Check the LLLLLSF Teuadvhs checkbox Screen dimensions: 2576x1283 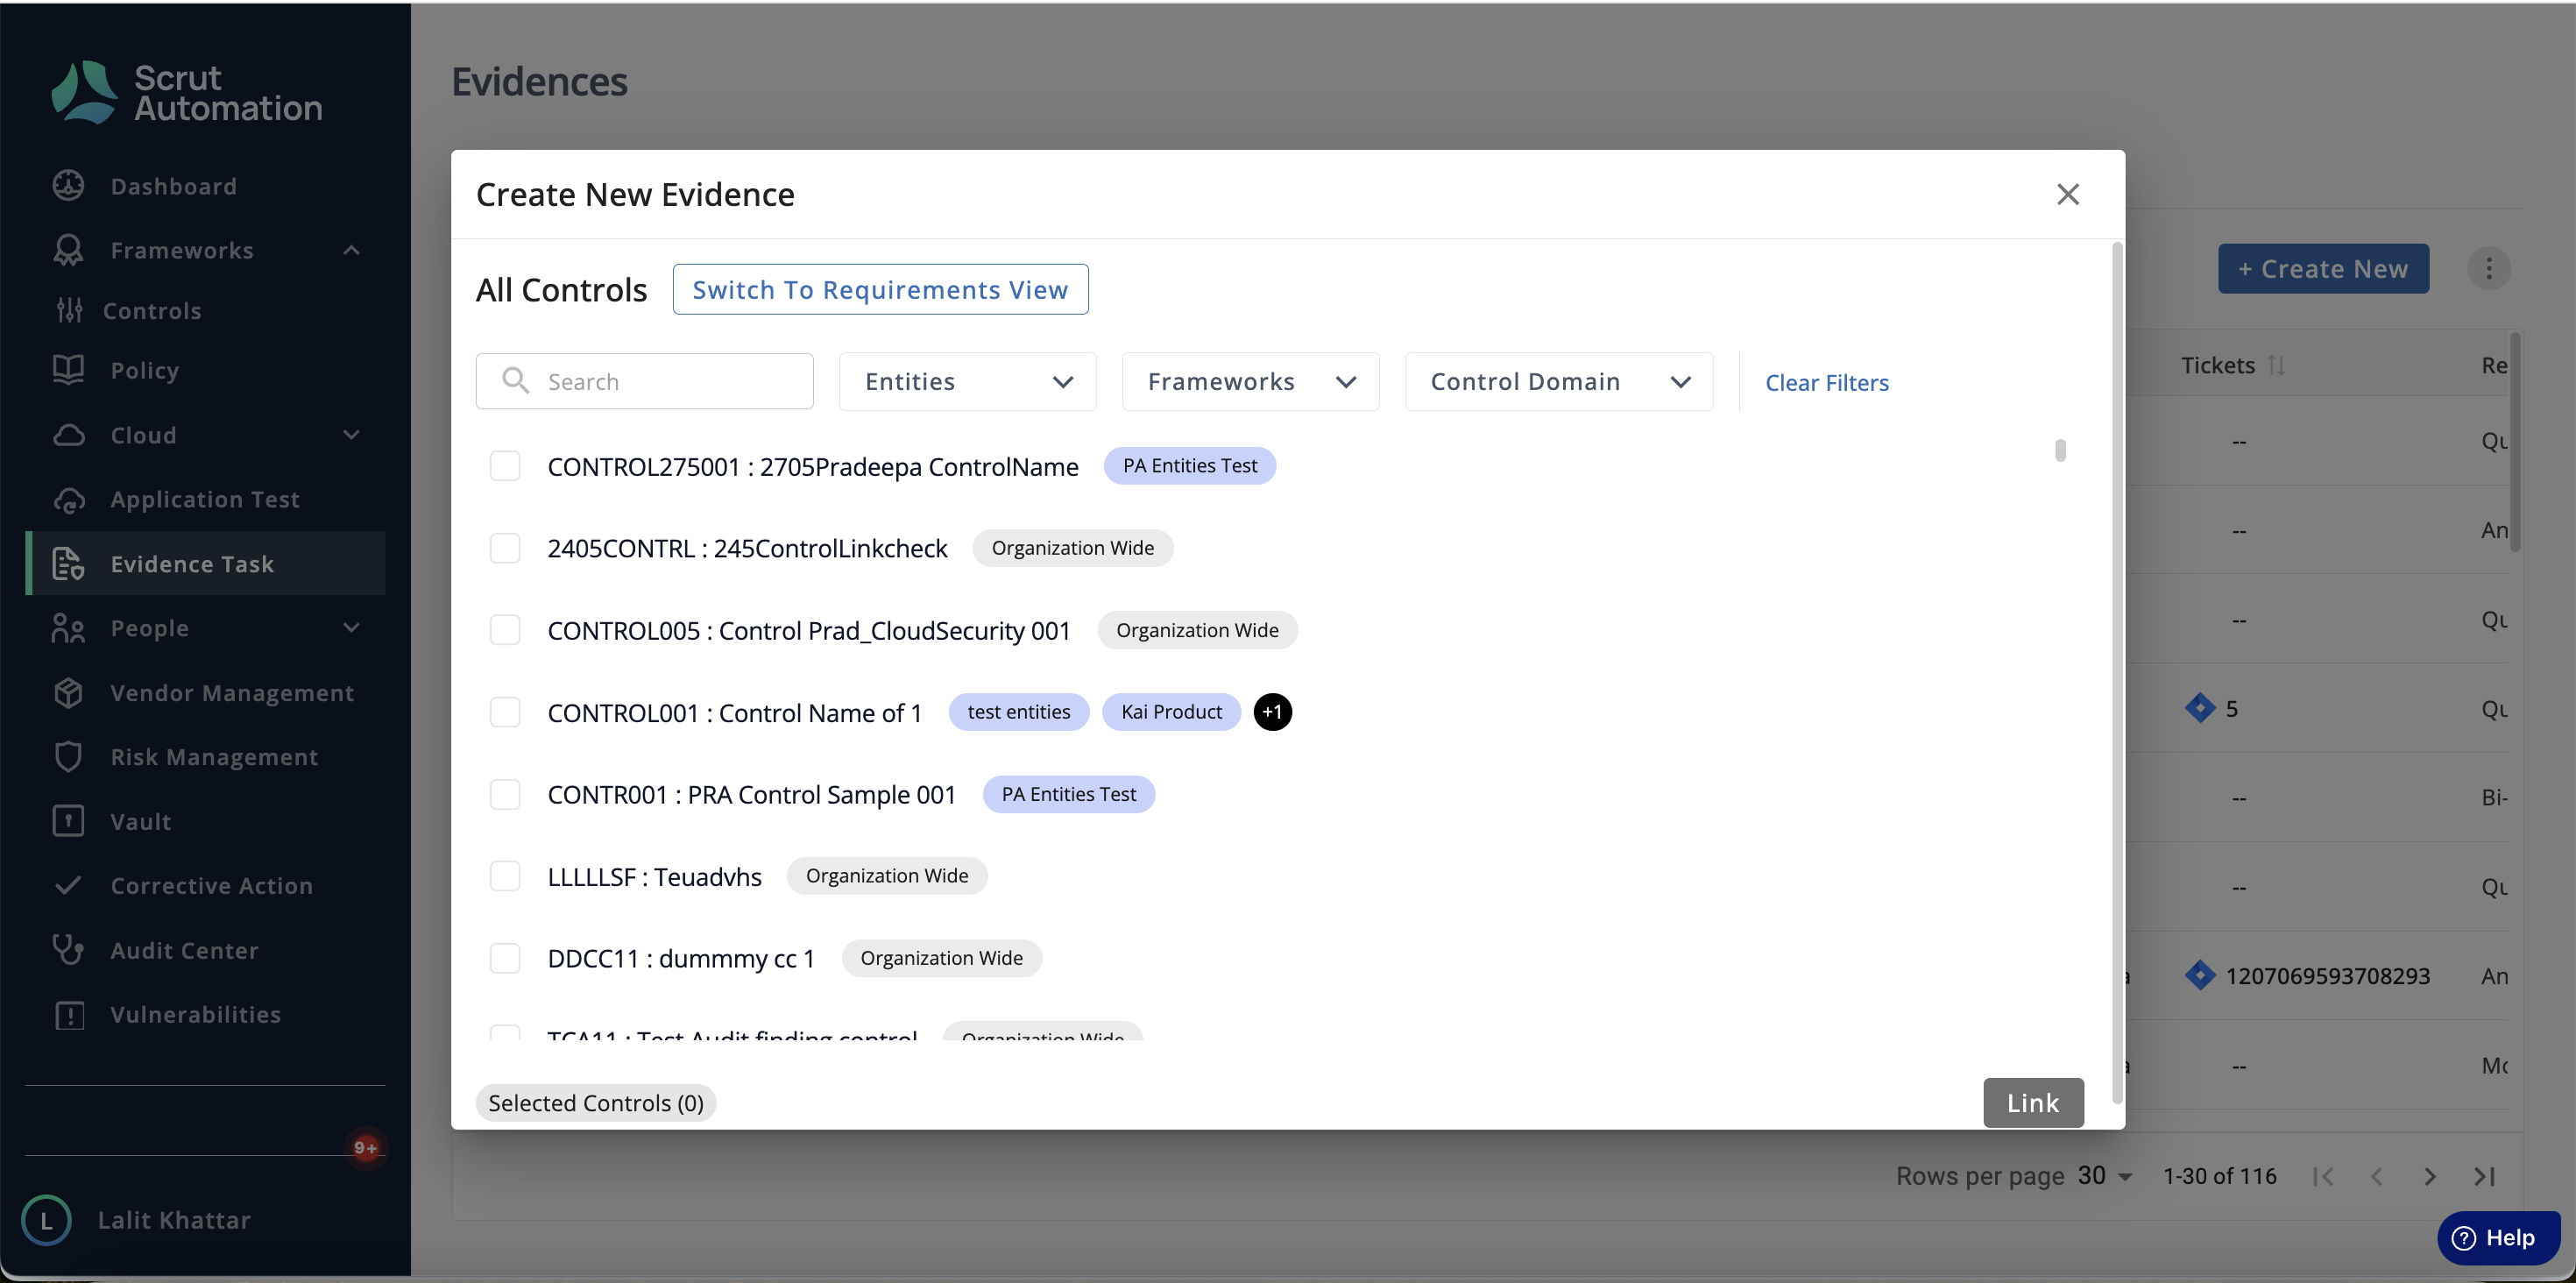point(505,876)
